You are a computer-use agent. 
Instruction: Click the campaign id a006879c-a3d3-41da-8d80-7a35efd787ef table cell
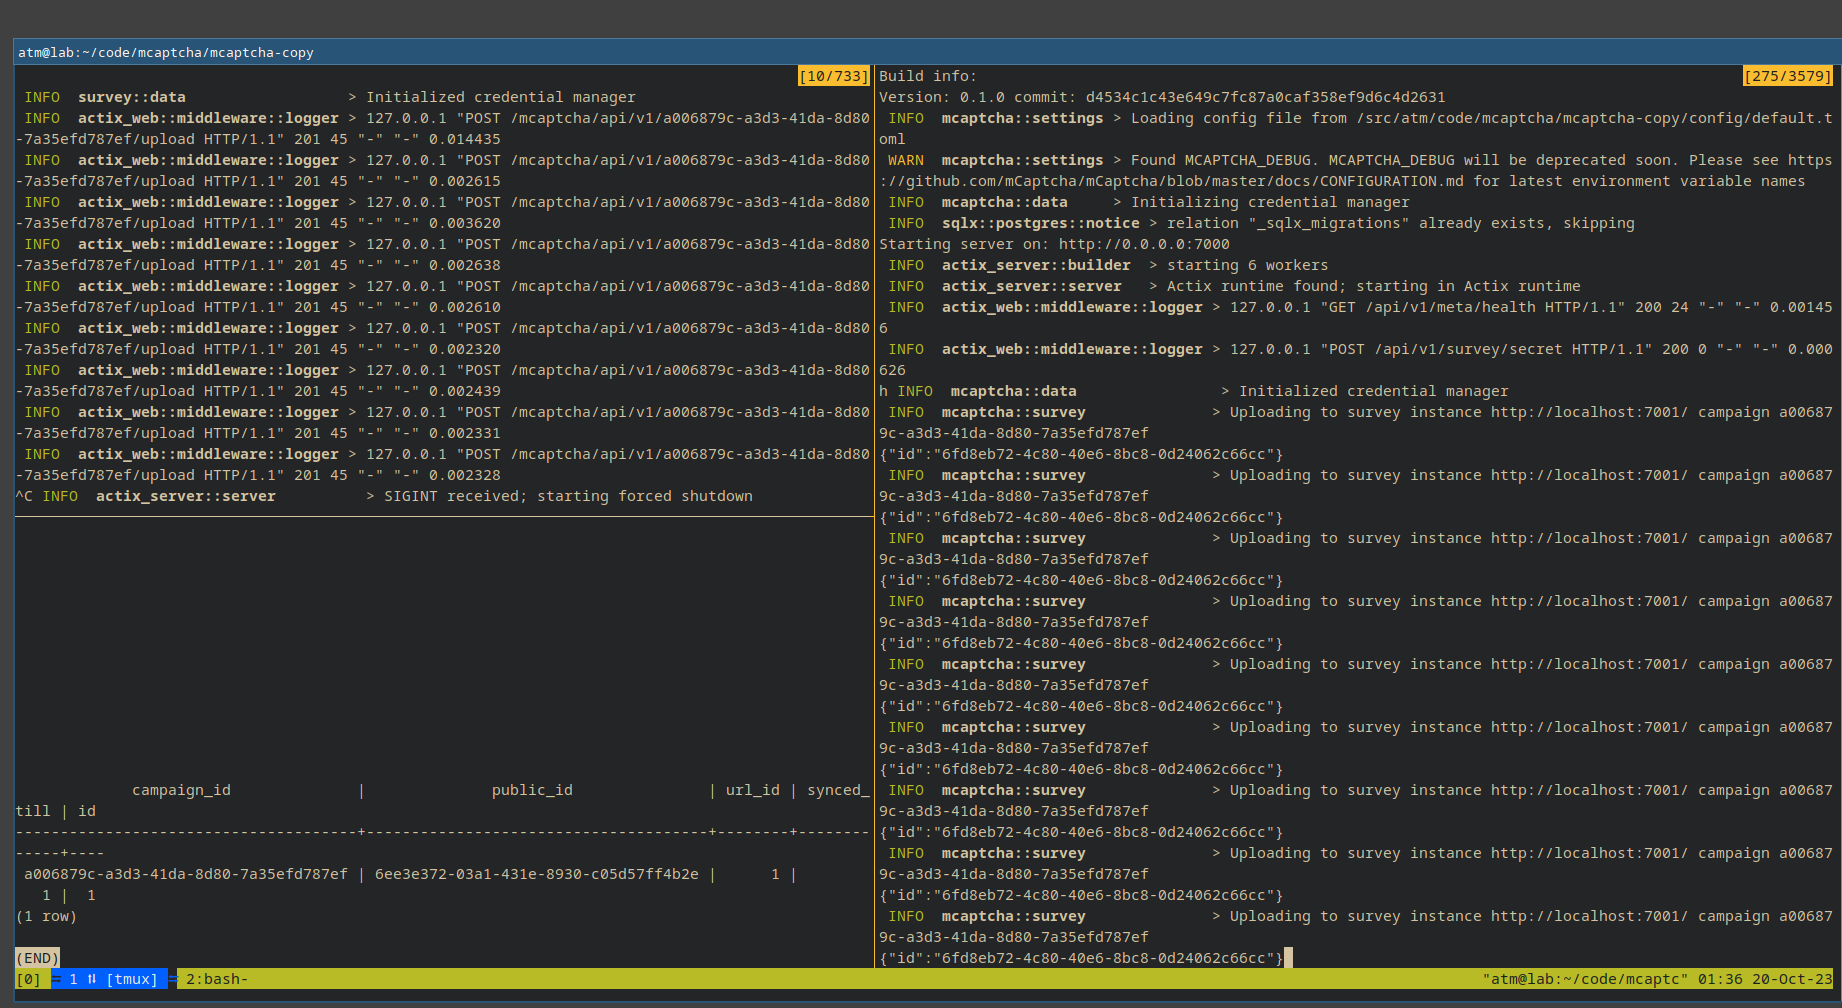[x=186, y=874]
